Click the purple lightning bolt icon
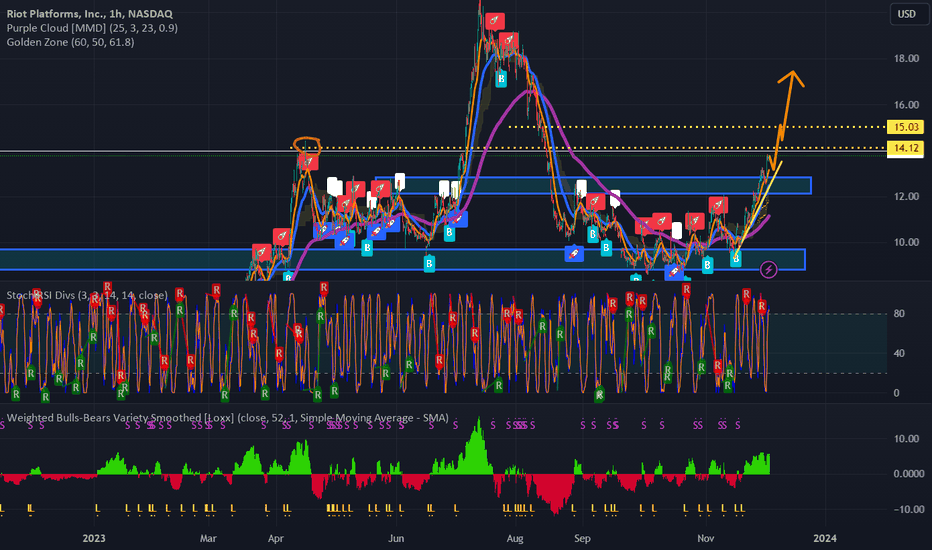 tap(769, 270)
